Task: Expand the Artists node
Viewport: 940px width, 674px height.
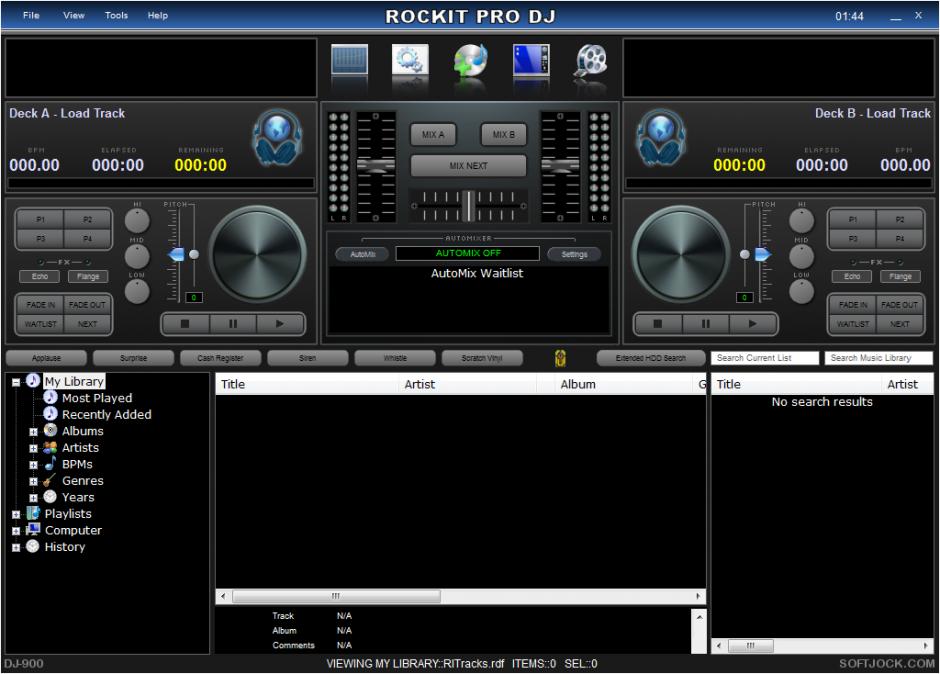Action: (x=34, y=448)
